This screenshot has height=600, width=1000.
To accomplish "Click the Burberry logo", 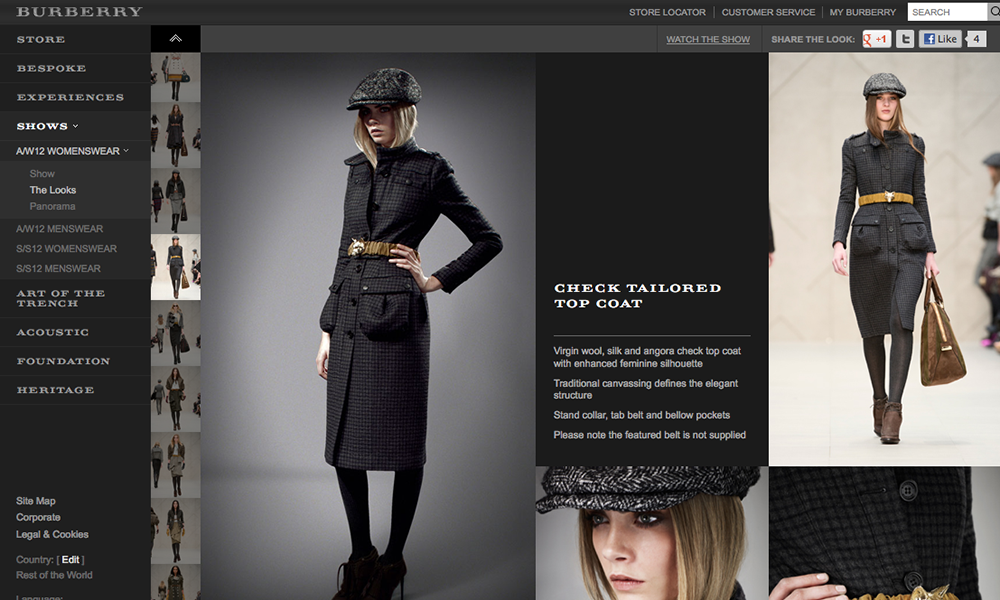I will pyautogui.click(x=79, y=12).
